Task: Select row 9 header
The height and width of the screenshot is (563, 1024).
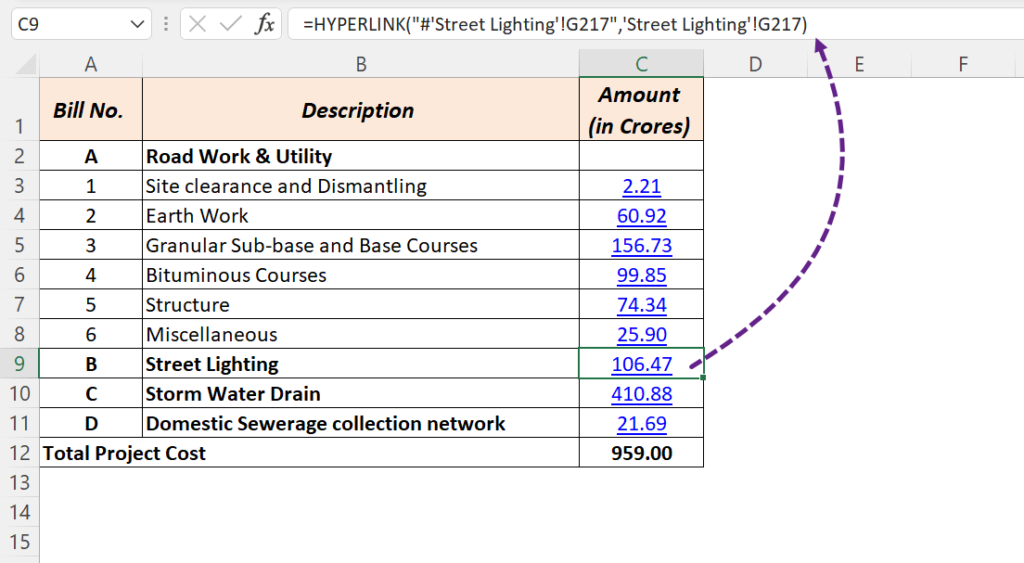Action: [x=20, y=364]
